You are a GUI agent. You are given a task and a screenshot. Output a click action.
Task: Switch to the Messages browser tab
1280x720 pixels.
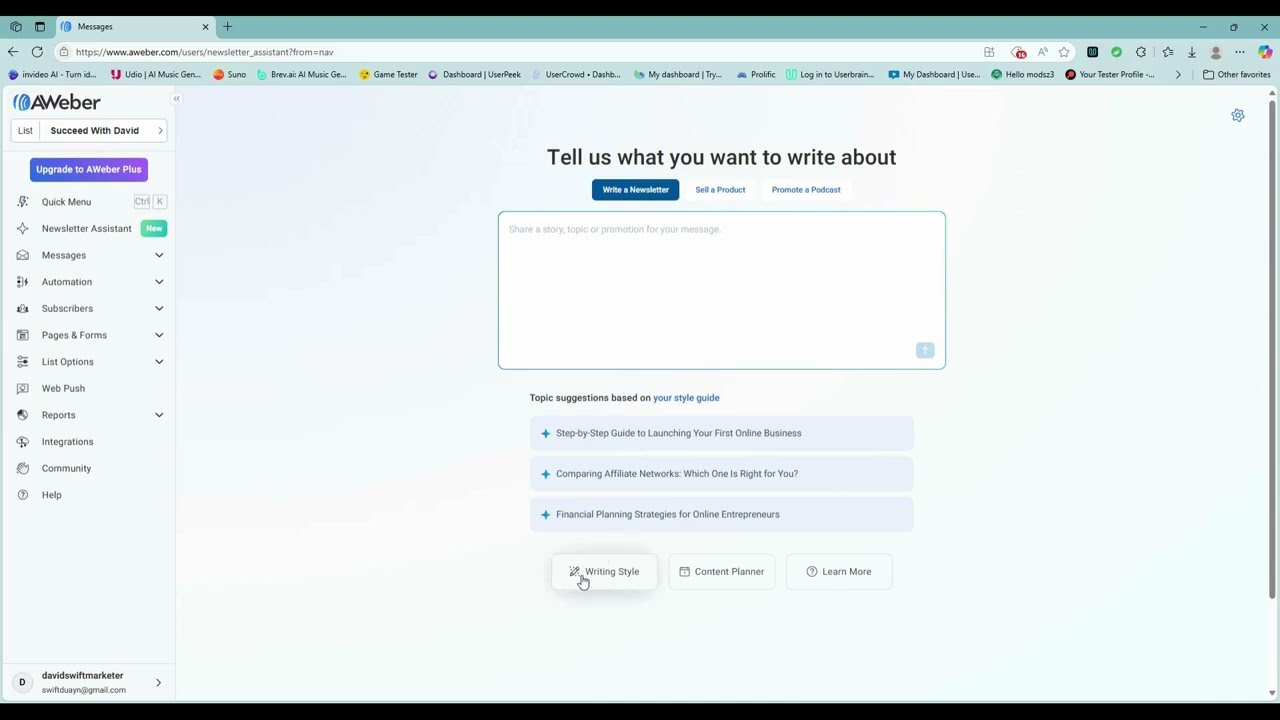click(x=136, y=27)
